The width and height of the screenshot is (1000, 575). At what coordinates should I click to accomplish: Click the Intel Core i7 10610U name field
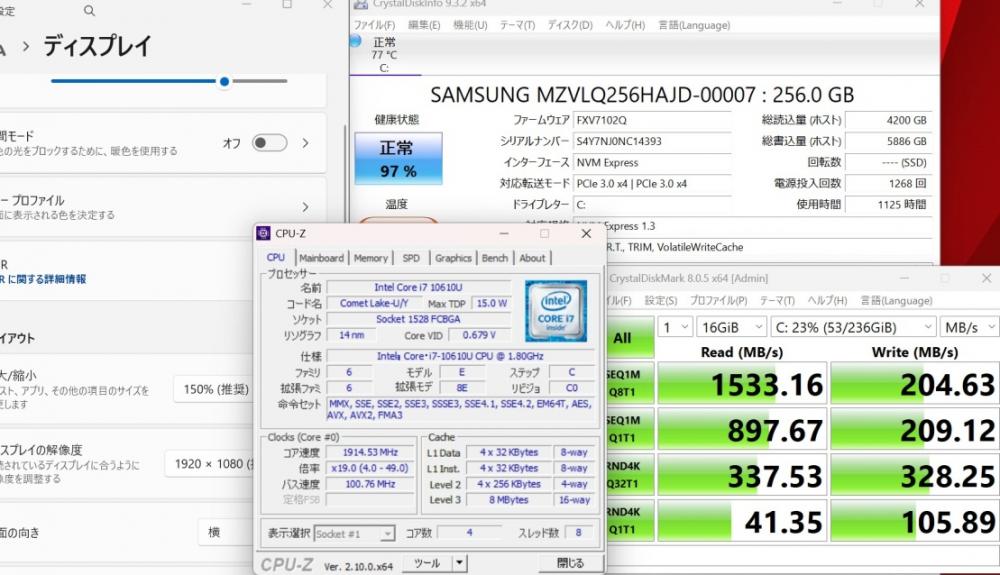pos(418,288)
